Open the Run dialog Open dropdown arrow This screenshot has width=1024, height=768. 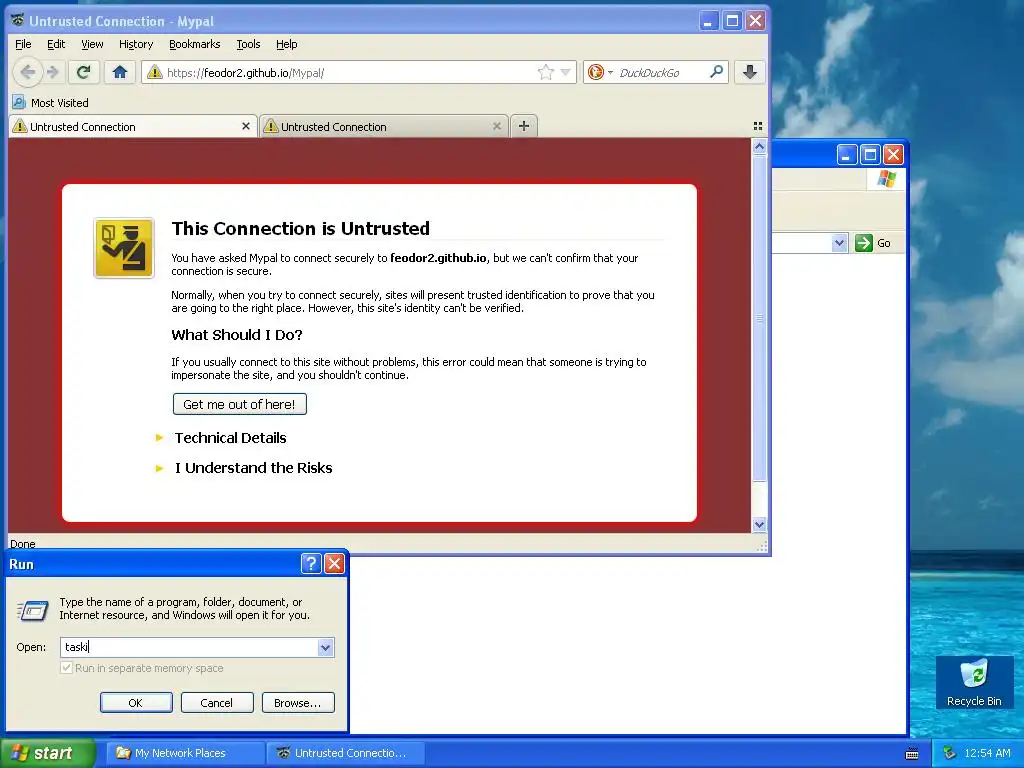pyautogui.click(x=326, y=647)
